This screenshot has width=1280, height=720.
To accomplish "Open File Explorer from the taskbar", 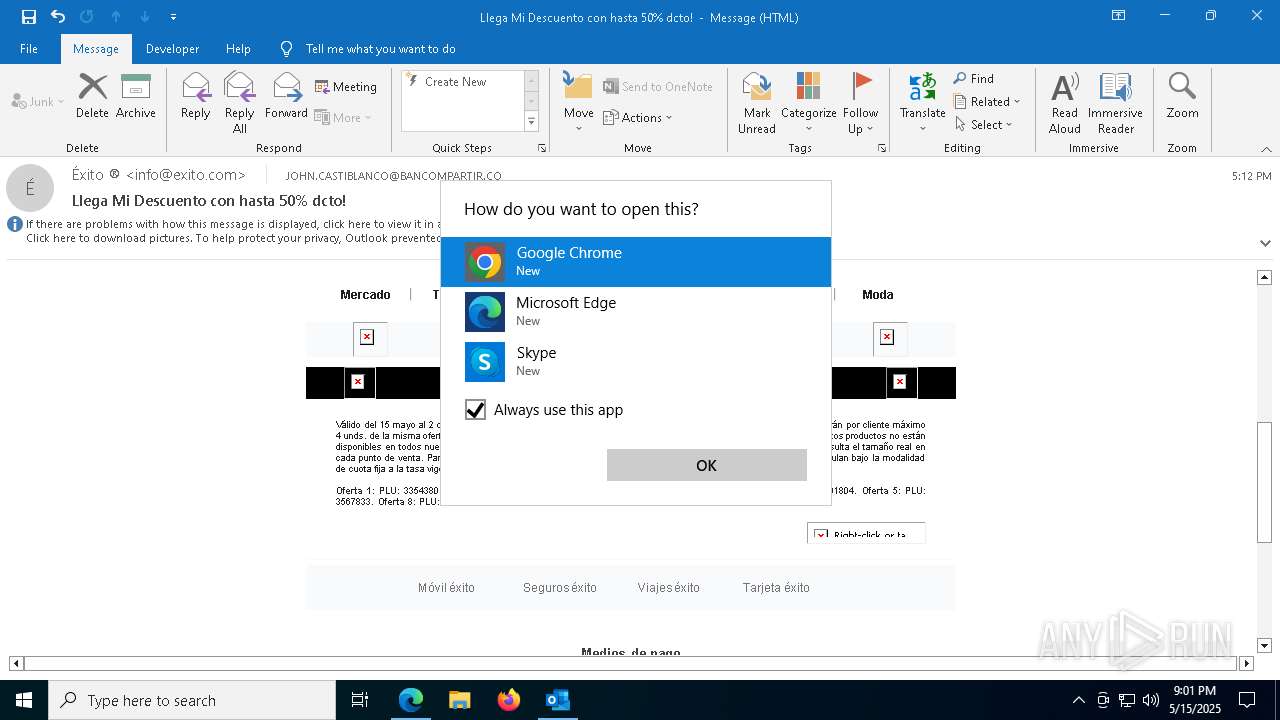I will 459,700.
